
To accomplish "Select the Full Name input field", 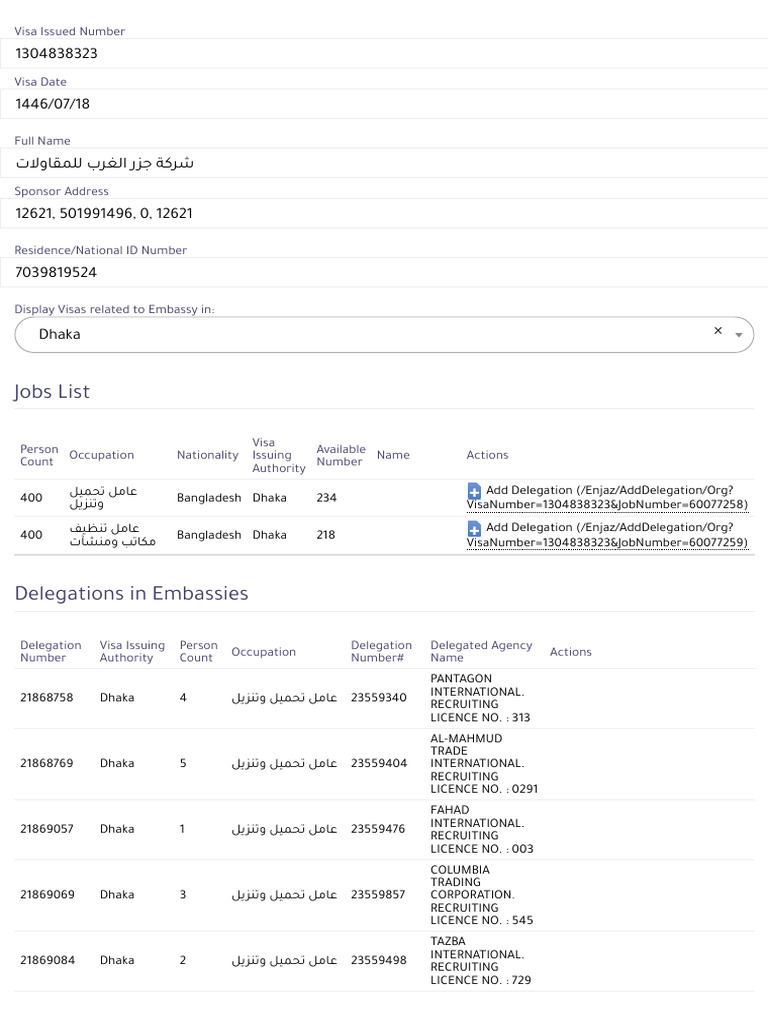I will point(384,163).
